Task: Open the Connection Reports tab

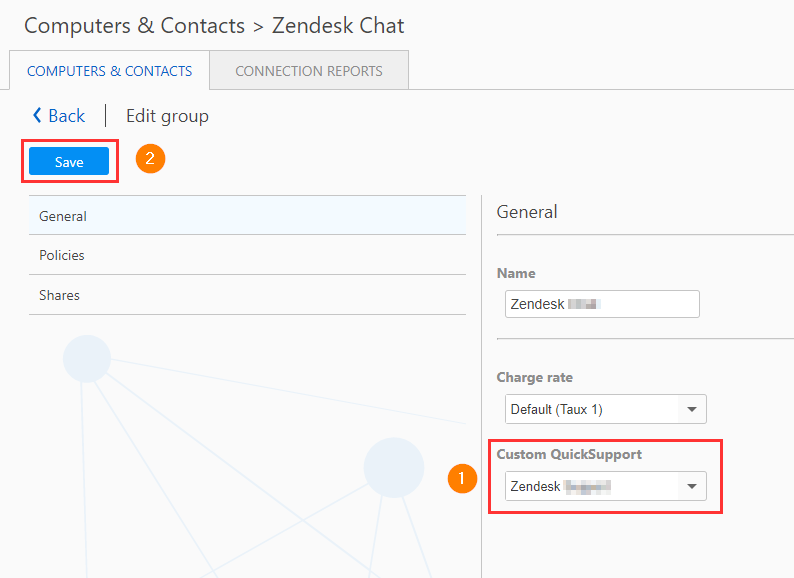Action: coord(309,71)
